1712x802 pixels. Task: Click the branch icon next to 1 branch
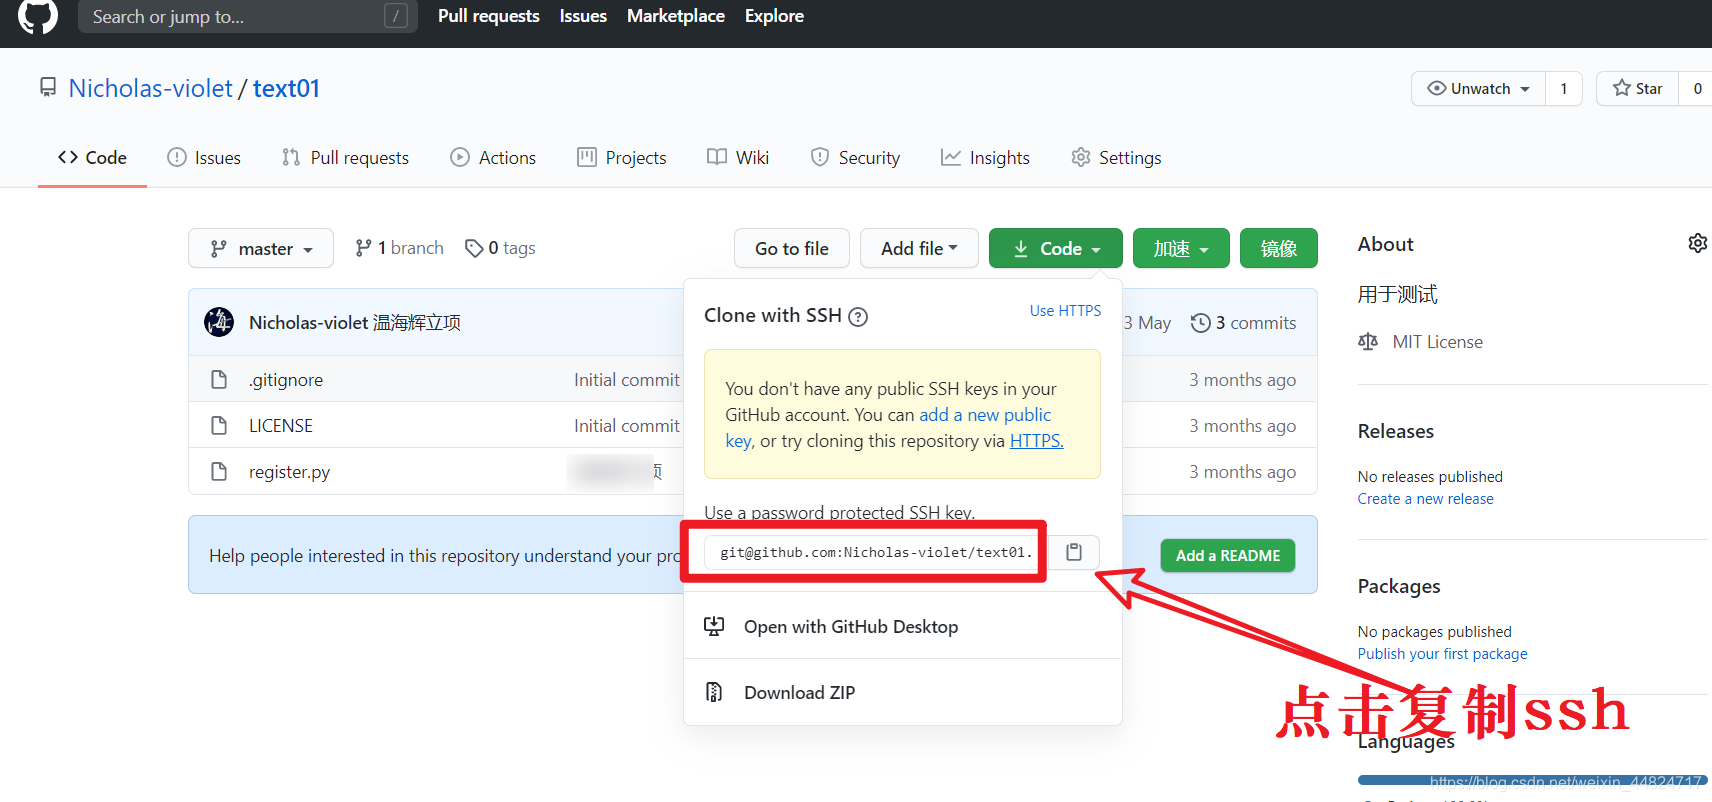click(x=363, y=248)
